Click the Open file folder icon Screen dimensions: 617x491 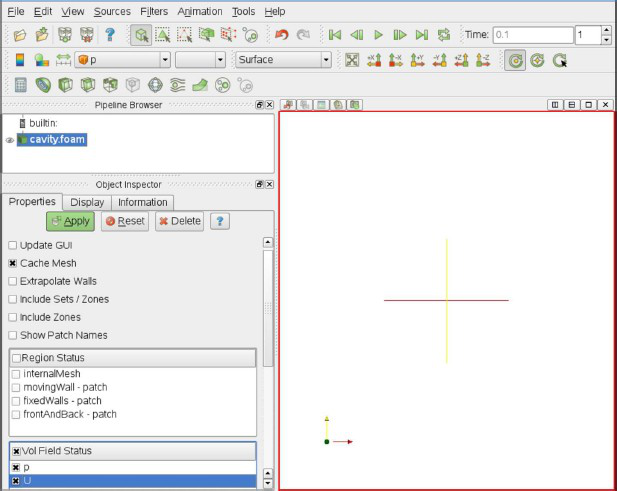[x=20, y=35]
